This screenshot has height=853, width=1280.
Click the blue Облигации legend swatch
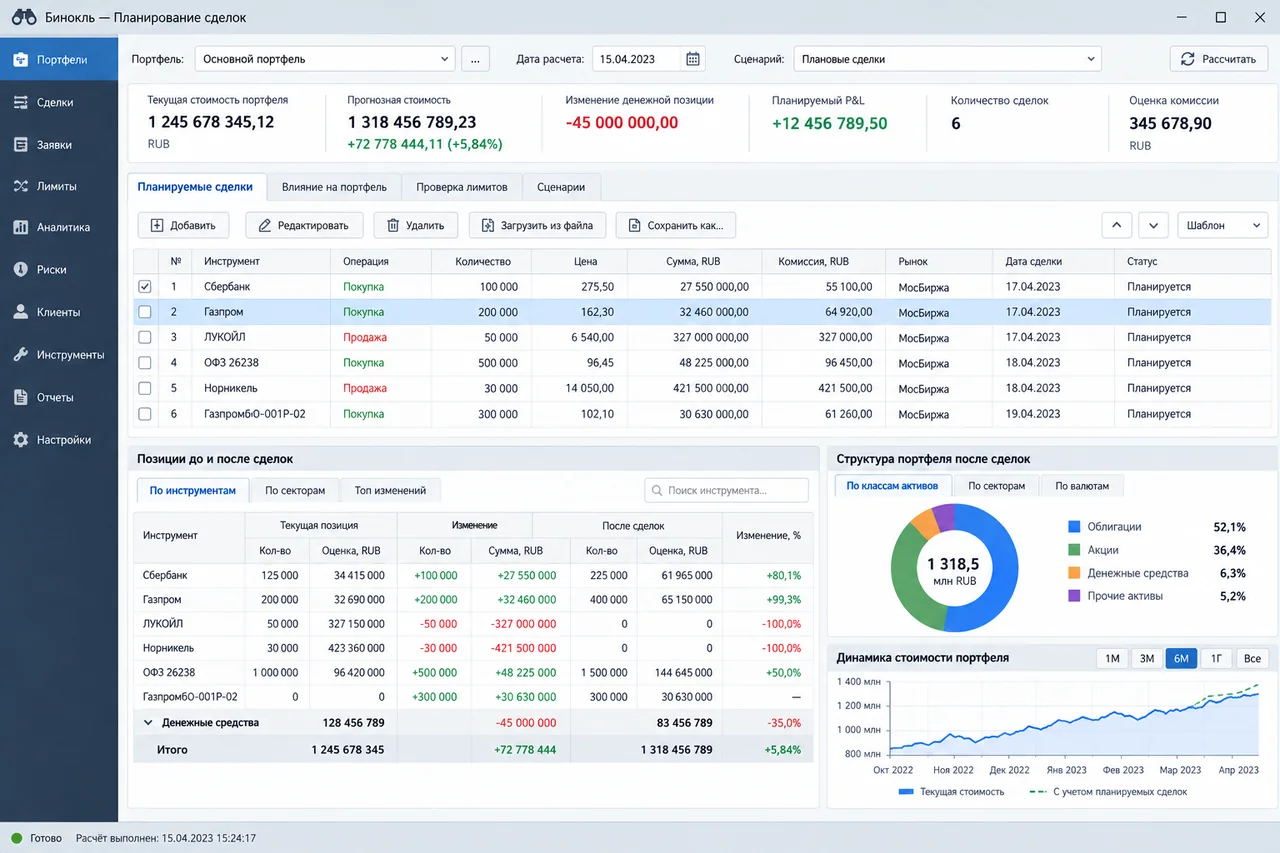[1074, 526]
